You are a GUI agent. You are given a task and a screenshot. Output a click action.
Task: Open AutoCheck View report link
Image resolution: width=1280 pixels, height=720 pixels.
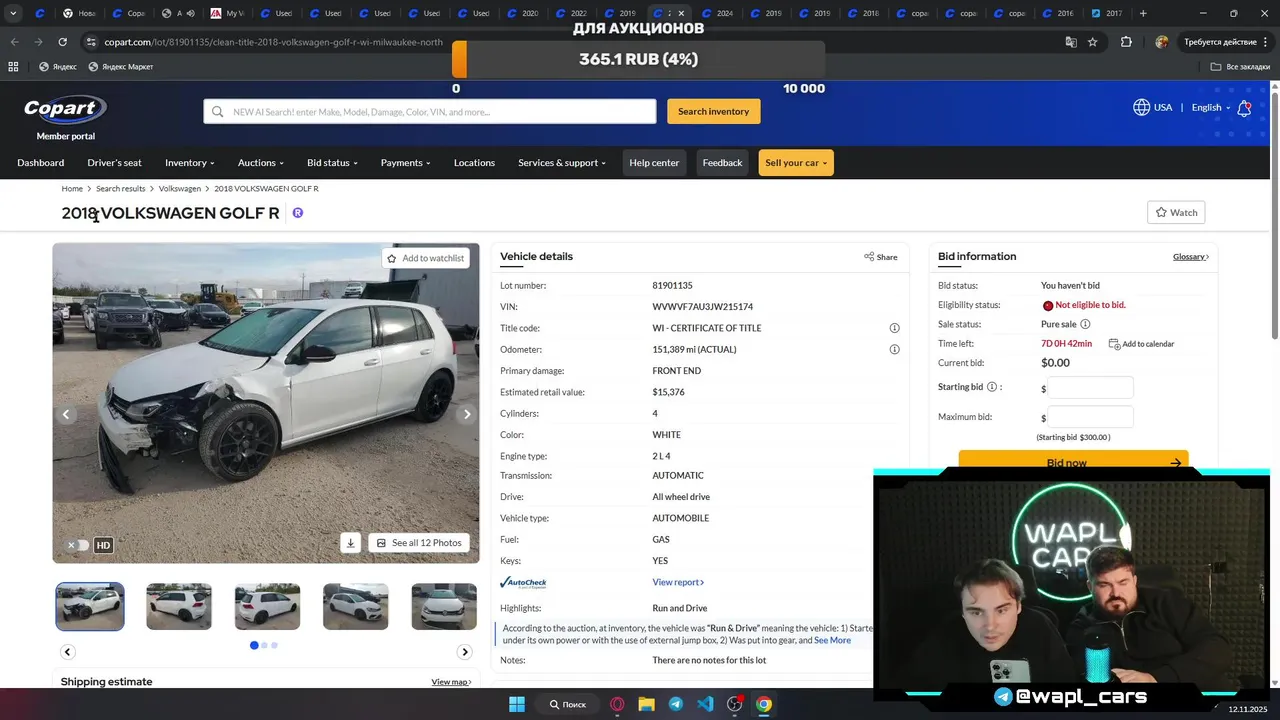[678, 582]
